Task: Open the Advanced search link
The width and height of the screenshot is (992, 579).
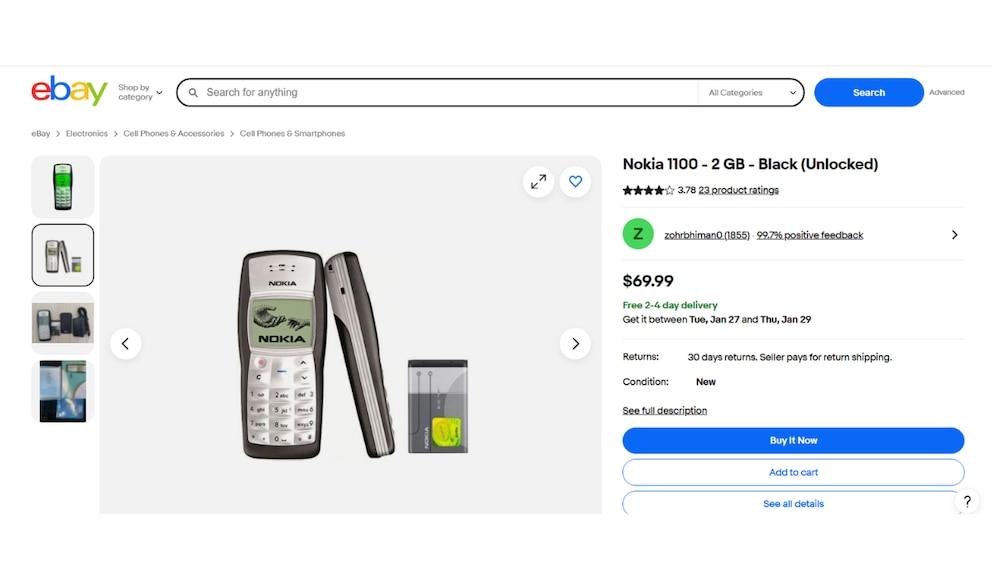Action: [946, 91]
